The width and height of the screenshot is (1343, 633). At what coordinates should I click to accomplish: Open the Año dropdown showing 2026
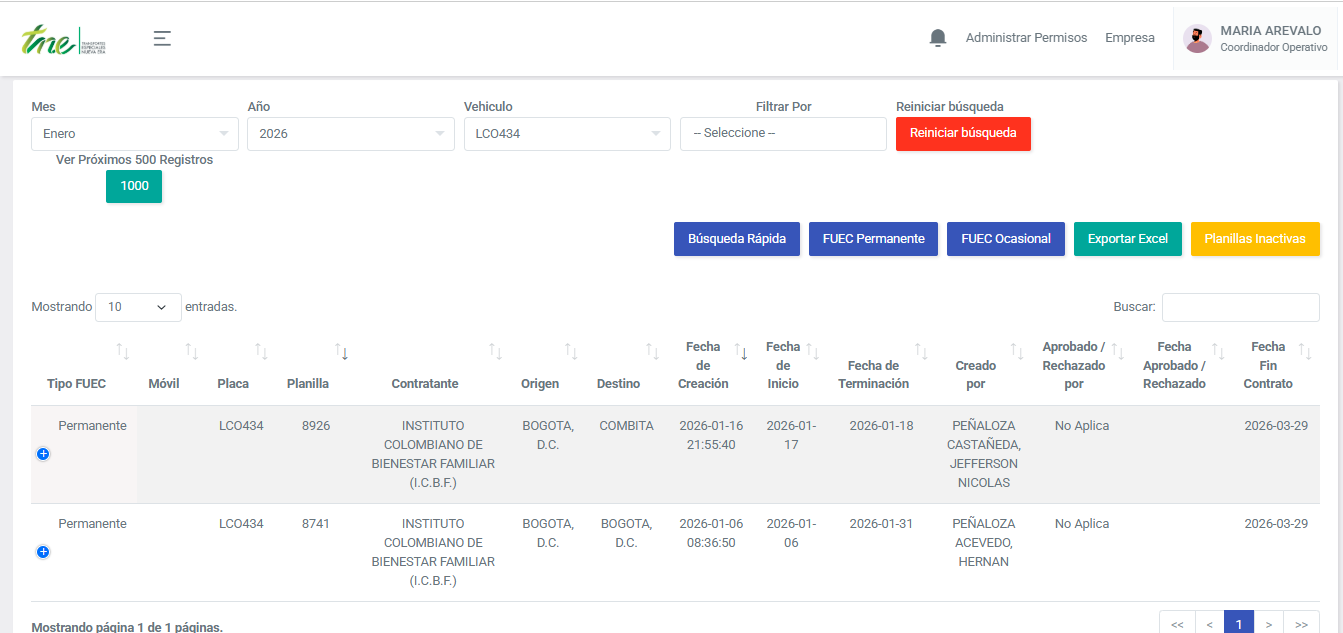[351, 134]
